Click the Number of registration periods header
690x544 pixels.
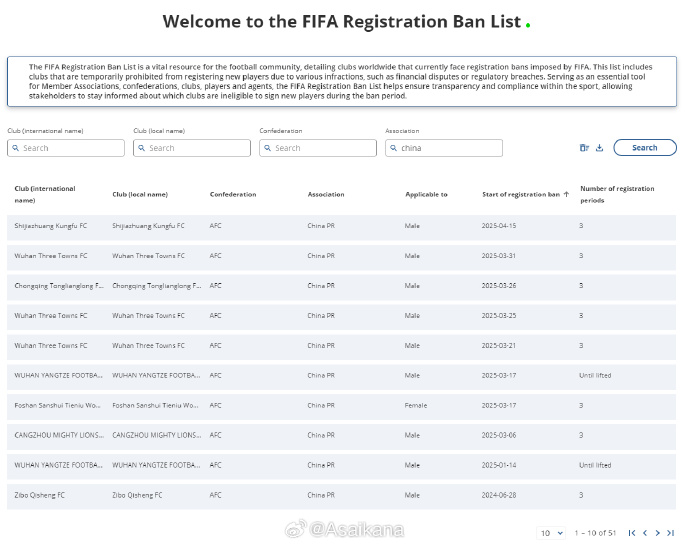point(617,194)
